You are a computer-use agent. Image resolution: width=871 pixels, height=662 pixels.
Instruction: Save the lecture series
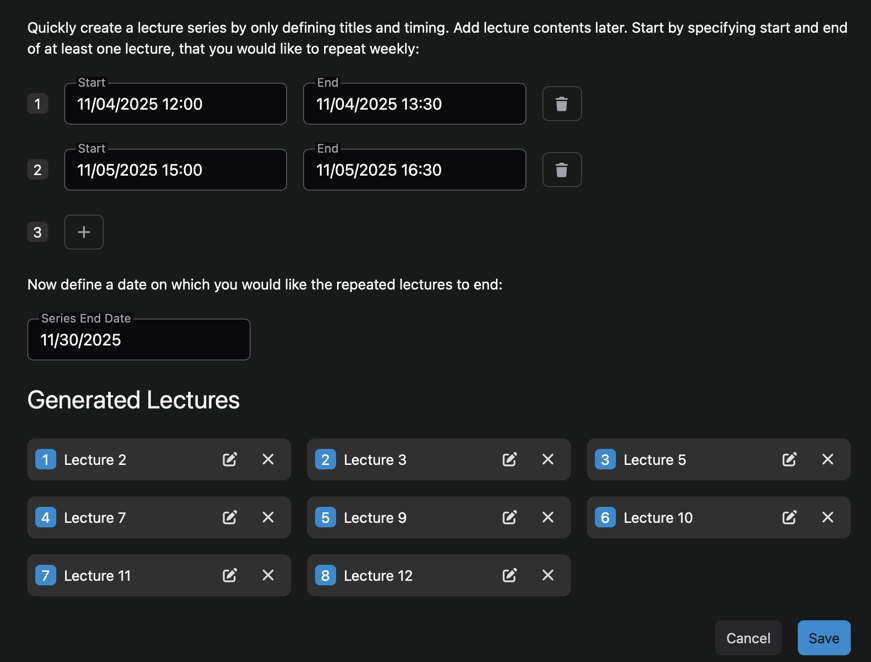(x=823, y=637)
